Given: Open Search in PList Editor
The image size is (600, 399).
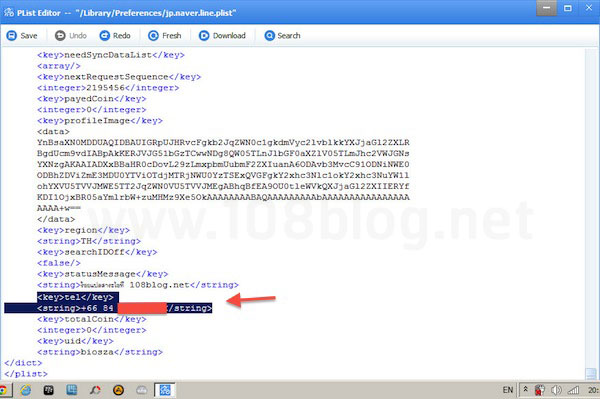Looking at the screenshot, I should 282,36.
